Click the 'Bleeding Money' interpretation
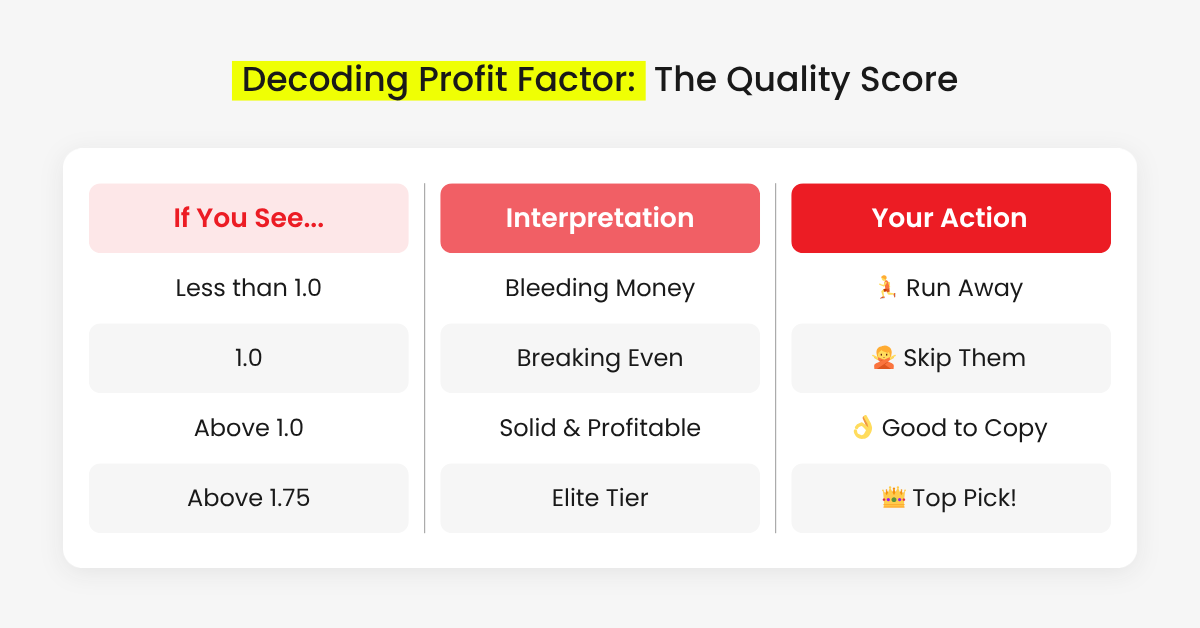The width and height of the screenshot is (1200, 628). pyautogui.click(x=600, y=288)
